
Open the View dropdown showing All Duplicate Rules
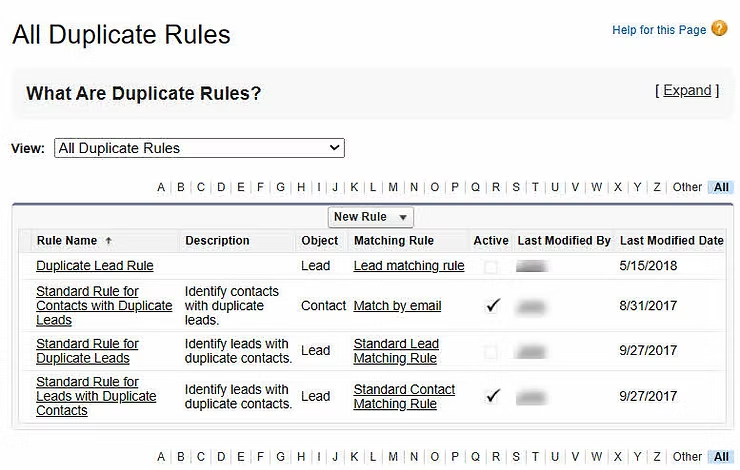[x=199, y=148]
